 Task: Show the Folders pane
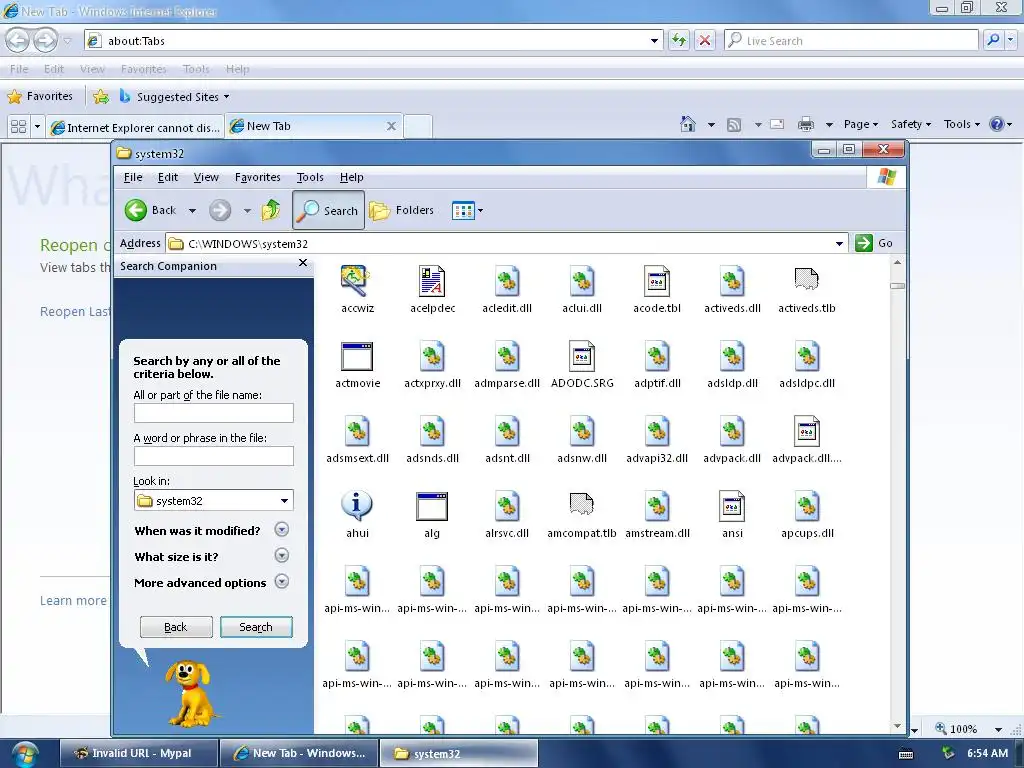pos(402,210)
